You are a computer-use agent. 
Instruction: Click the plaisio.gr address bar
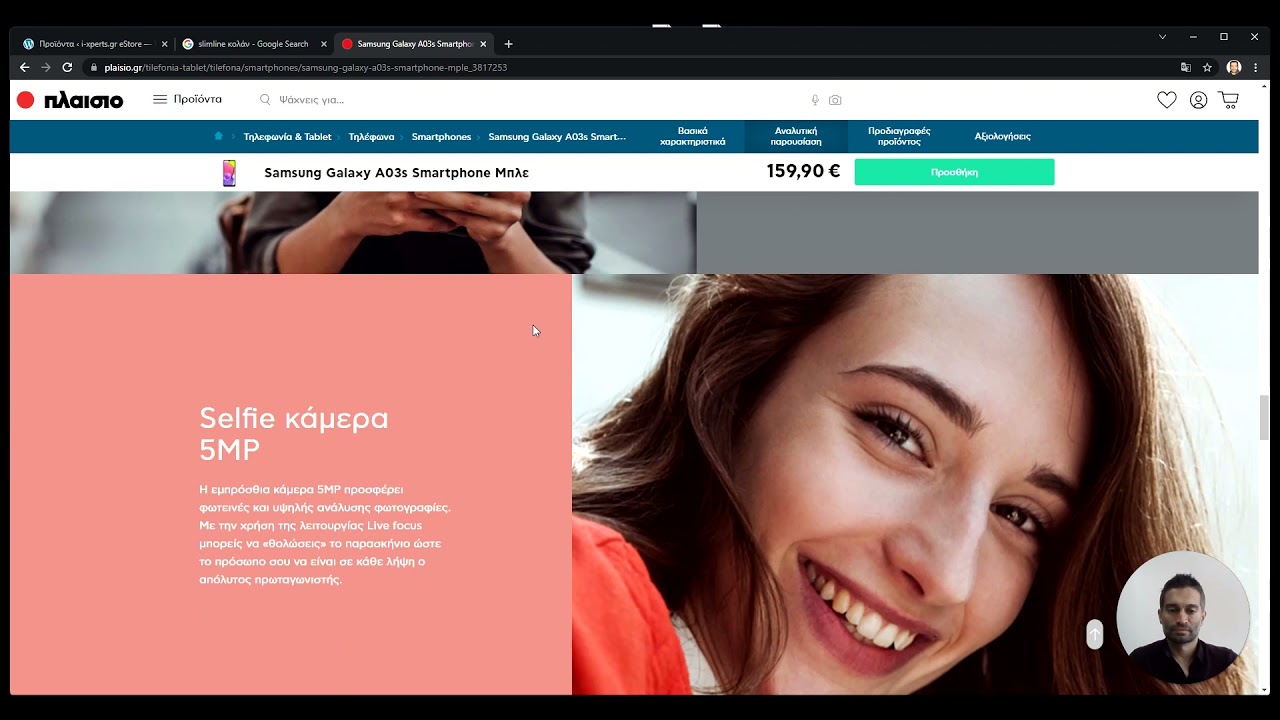(630, 67)
